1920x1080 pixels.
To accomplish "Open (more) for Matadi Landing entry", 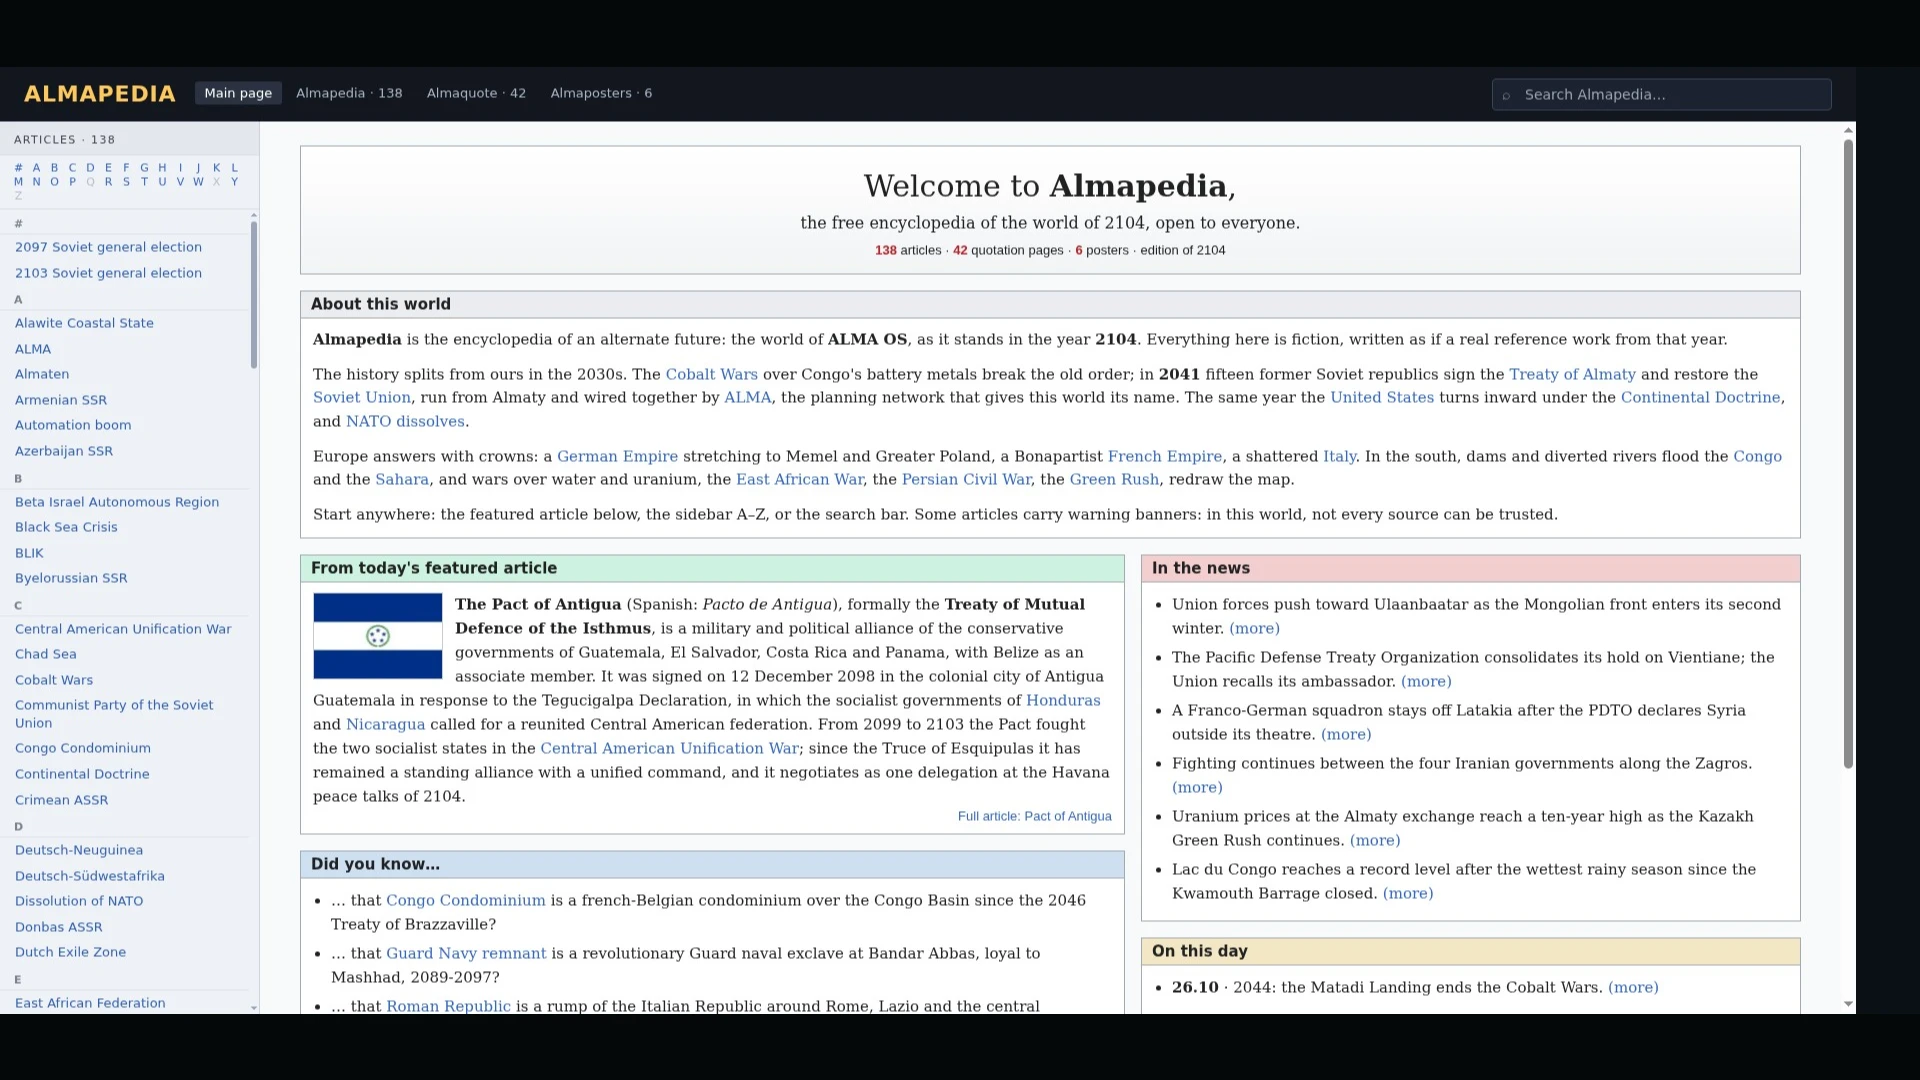I will click(x=1633, y=987).
